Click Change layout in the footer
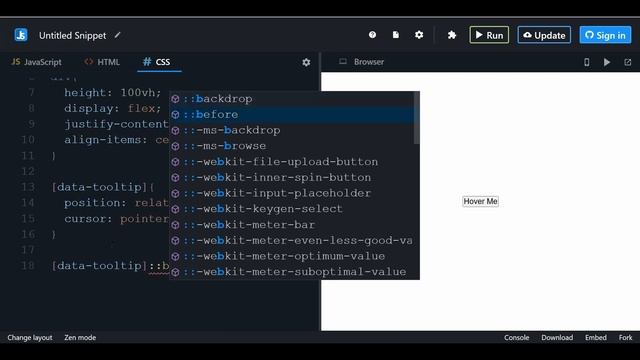 [x=30, y=338]
